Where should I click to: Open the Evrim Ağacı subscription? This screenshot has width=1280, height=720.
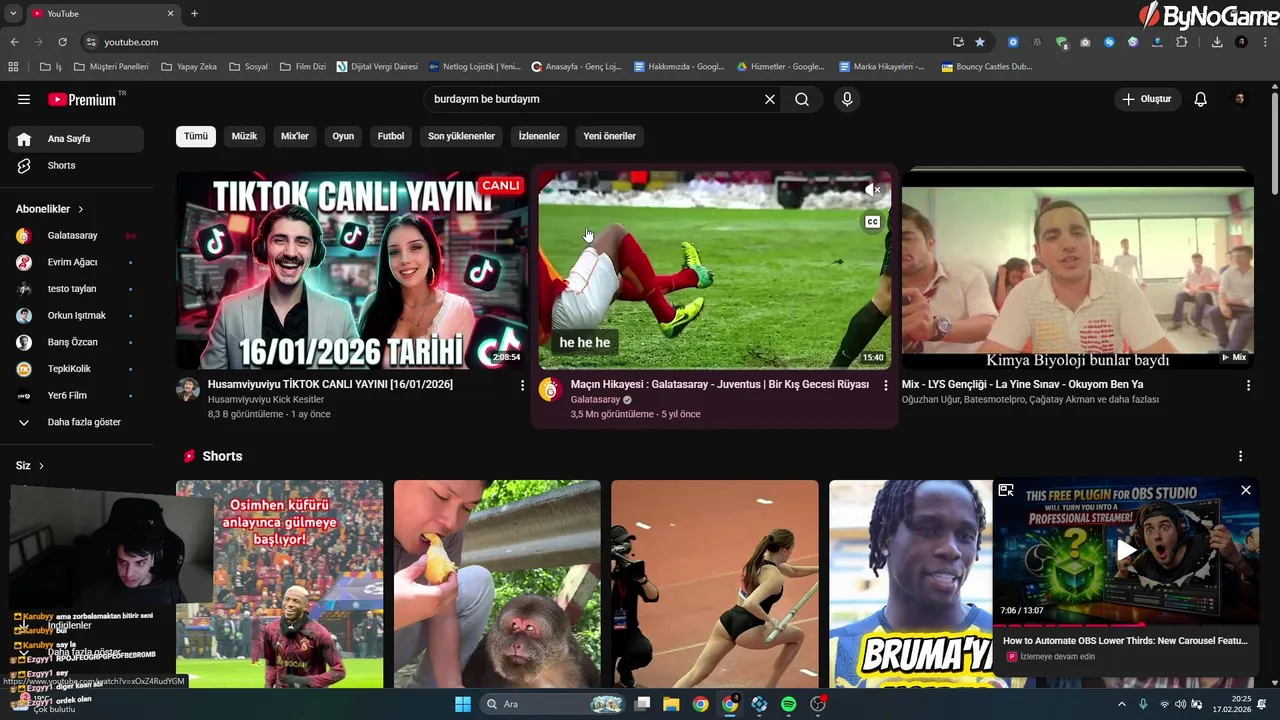76,262
